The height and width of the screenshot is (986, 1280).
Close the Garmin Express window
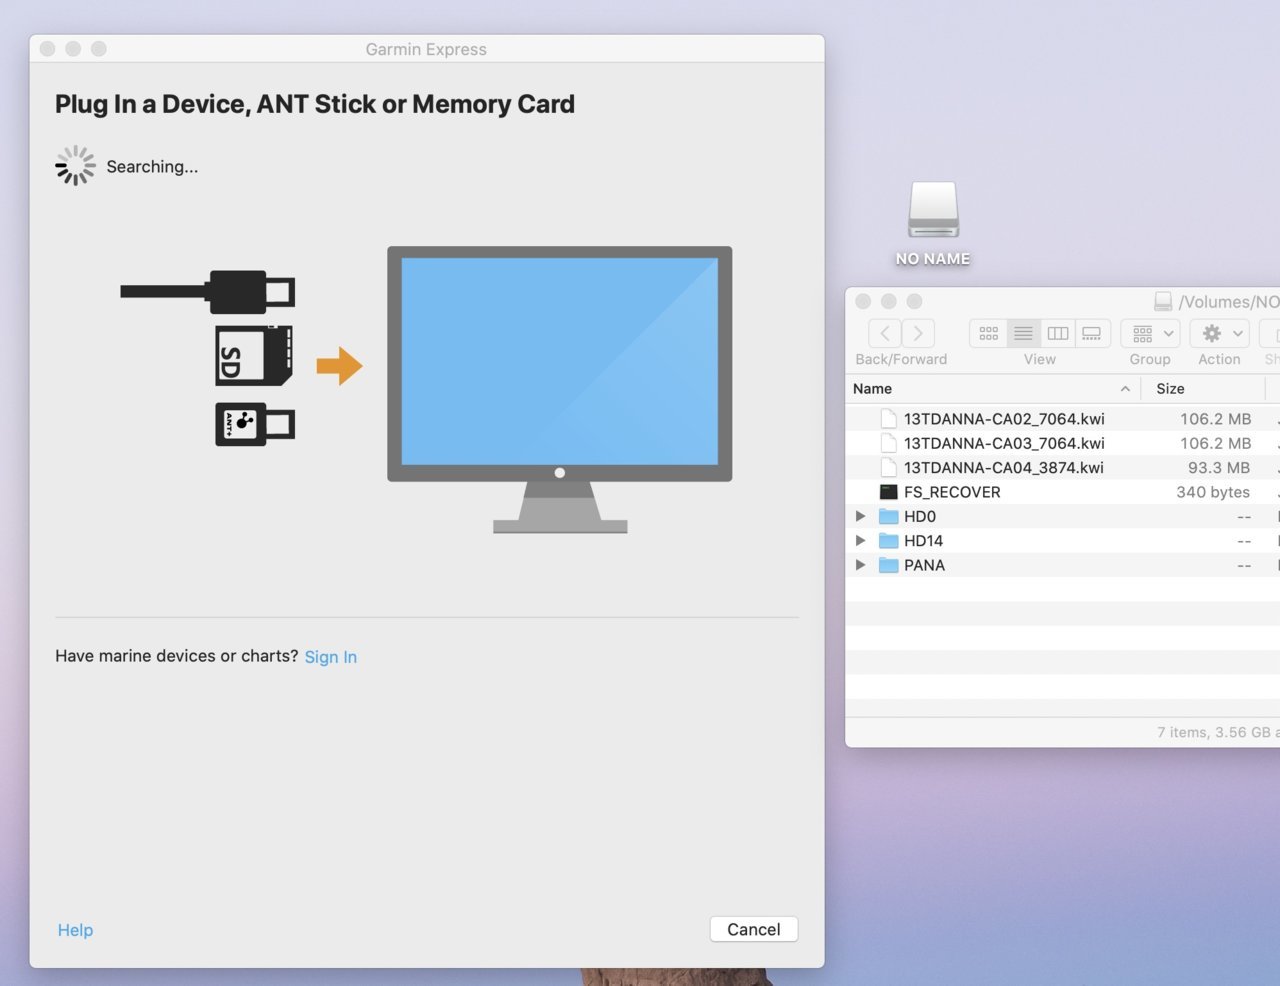click(x=47, y=49)
